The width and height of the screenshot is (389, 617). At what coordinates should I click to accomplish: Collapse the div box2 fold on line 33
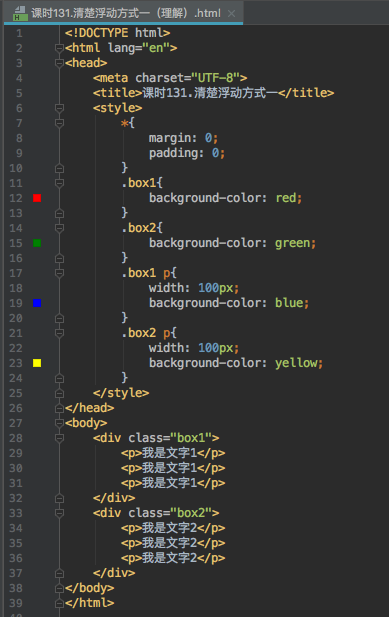(x=59, y=513)
